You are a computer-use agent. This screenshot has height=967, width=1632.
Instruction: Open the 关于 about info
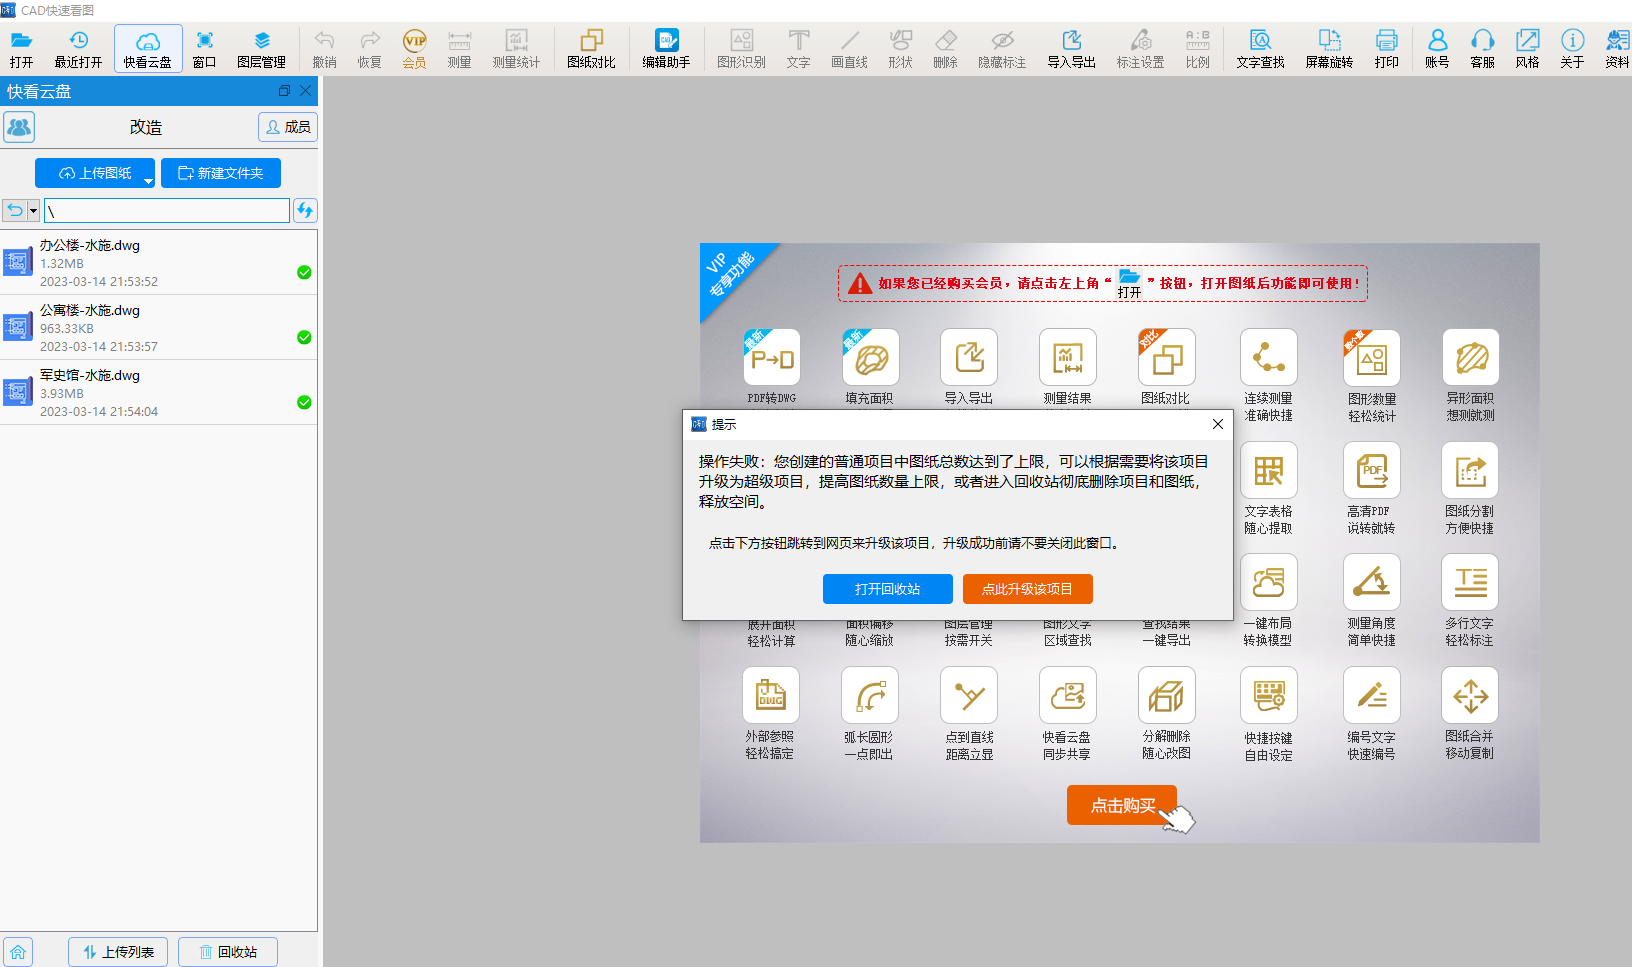pyautogui.click(x=1572, y=48)
